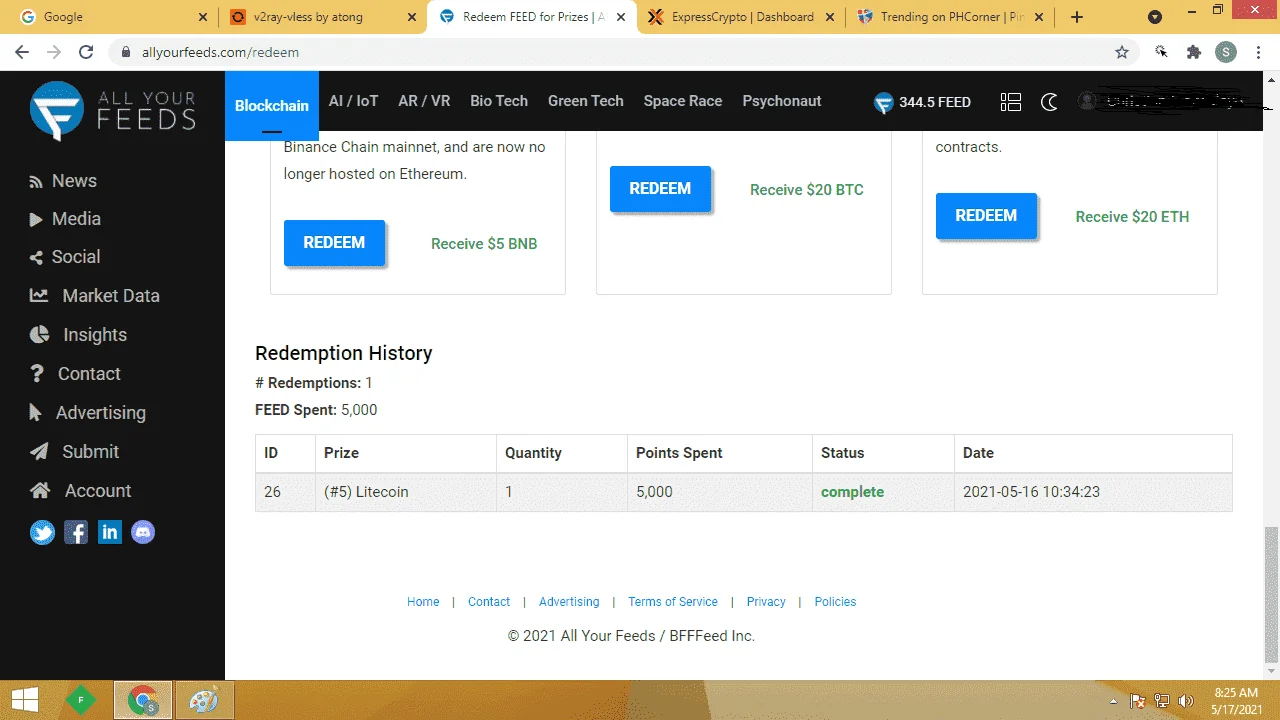Open the Home footer link
Screen dimensions: 1280x720
[423, 602]
